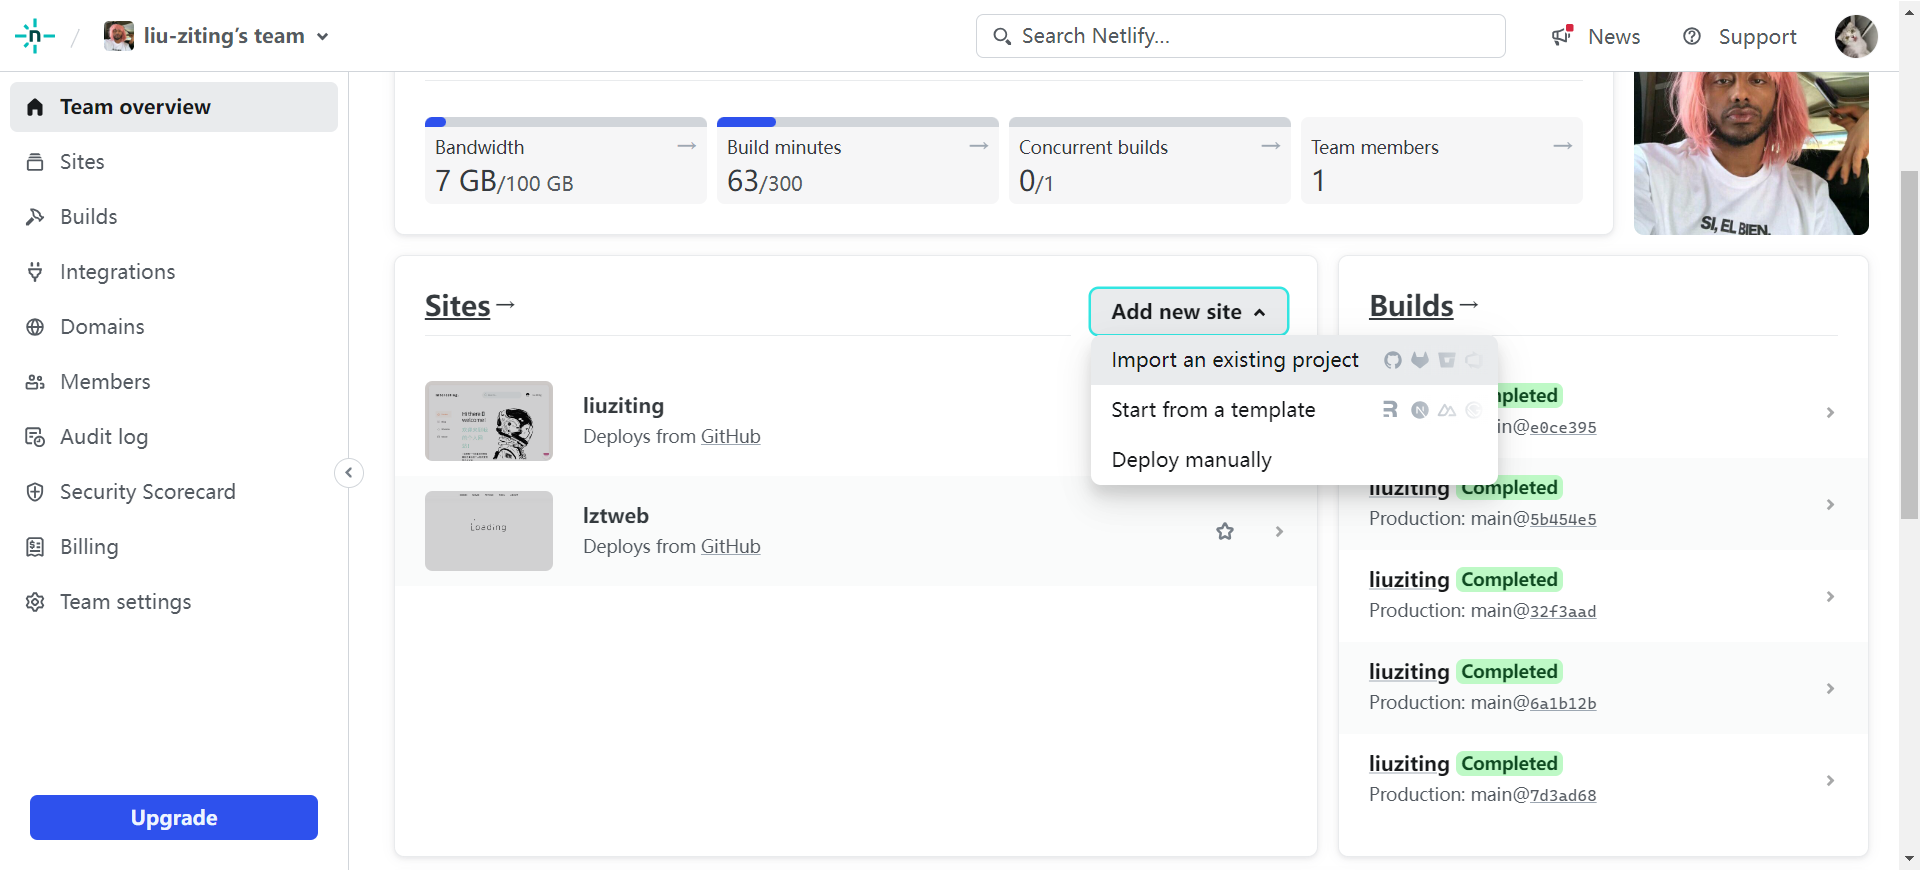
Task: Click the vertical page scrollbar
Action: 1910,345
